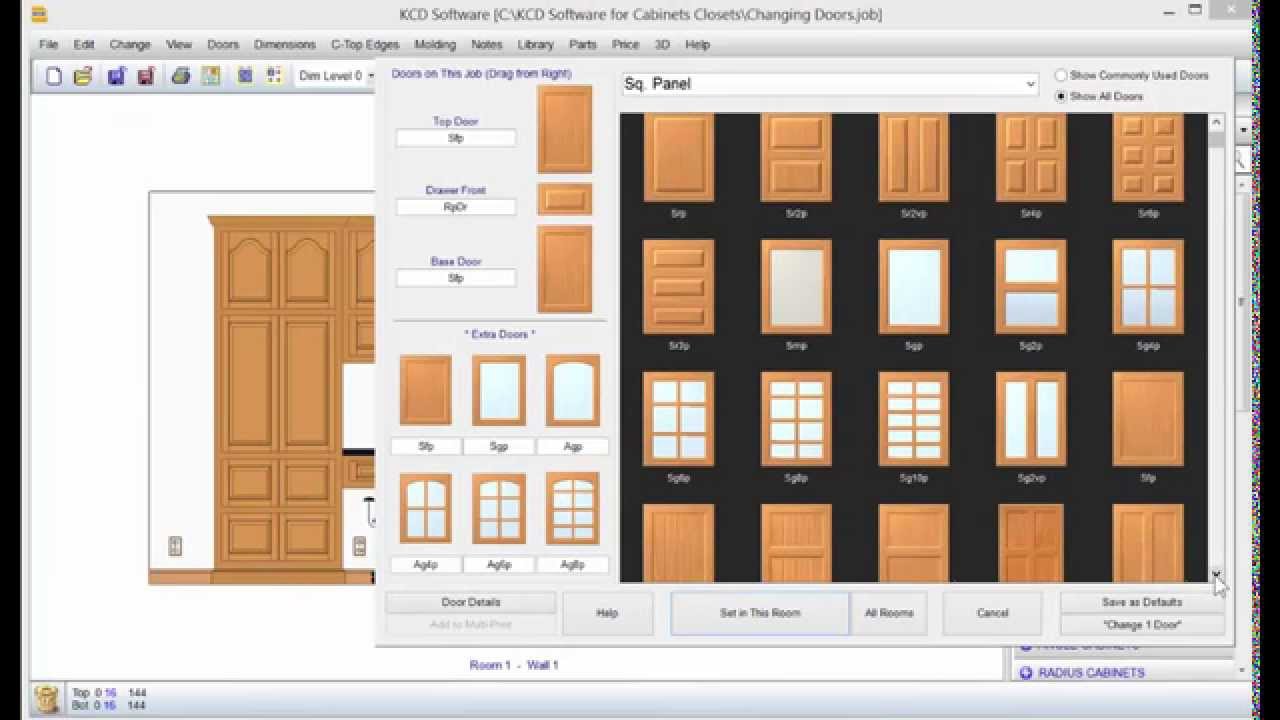Click the Top Door preview image
1280x720 pixels.
tap(564, 129)
